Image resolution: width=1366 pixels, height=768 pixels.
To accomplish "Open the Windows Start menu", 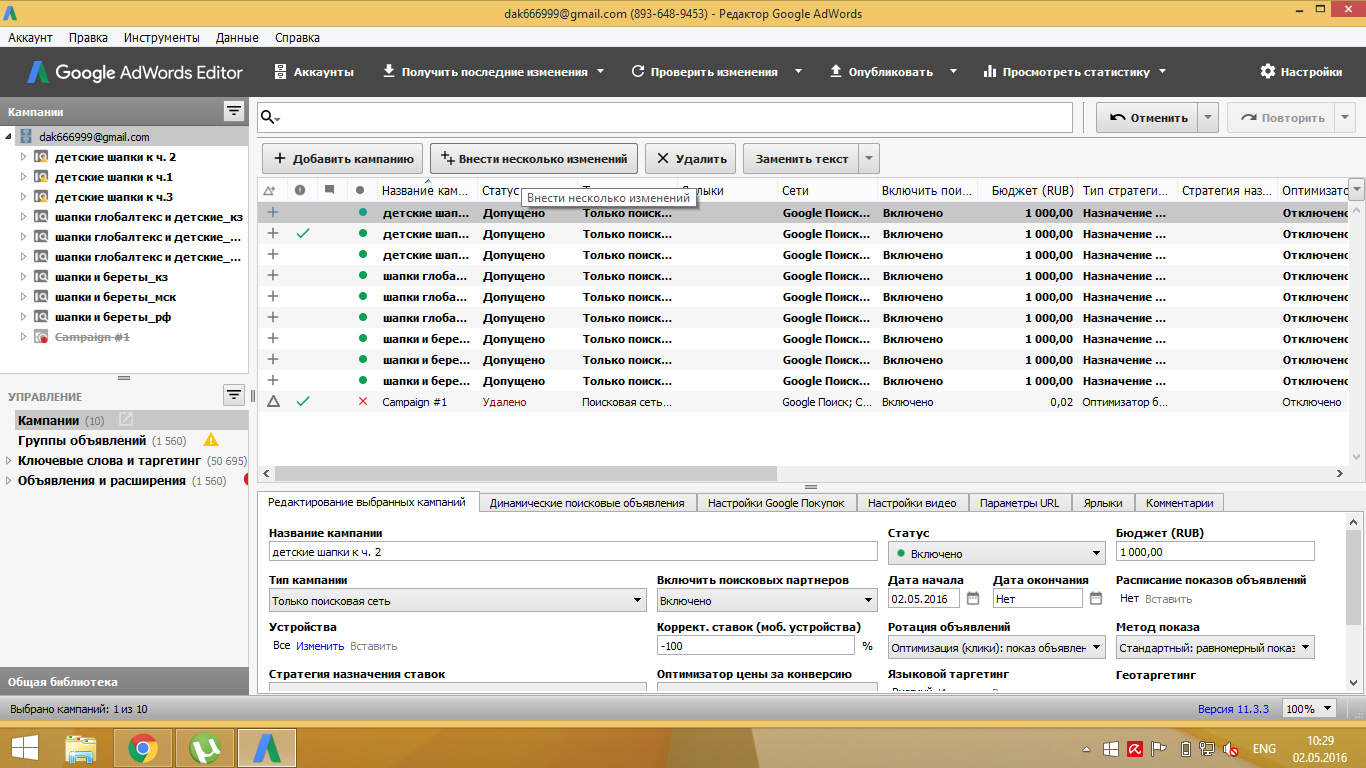I will [24, 748].
